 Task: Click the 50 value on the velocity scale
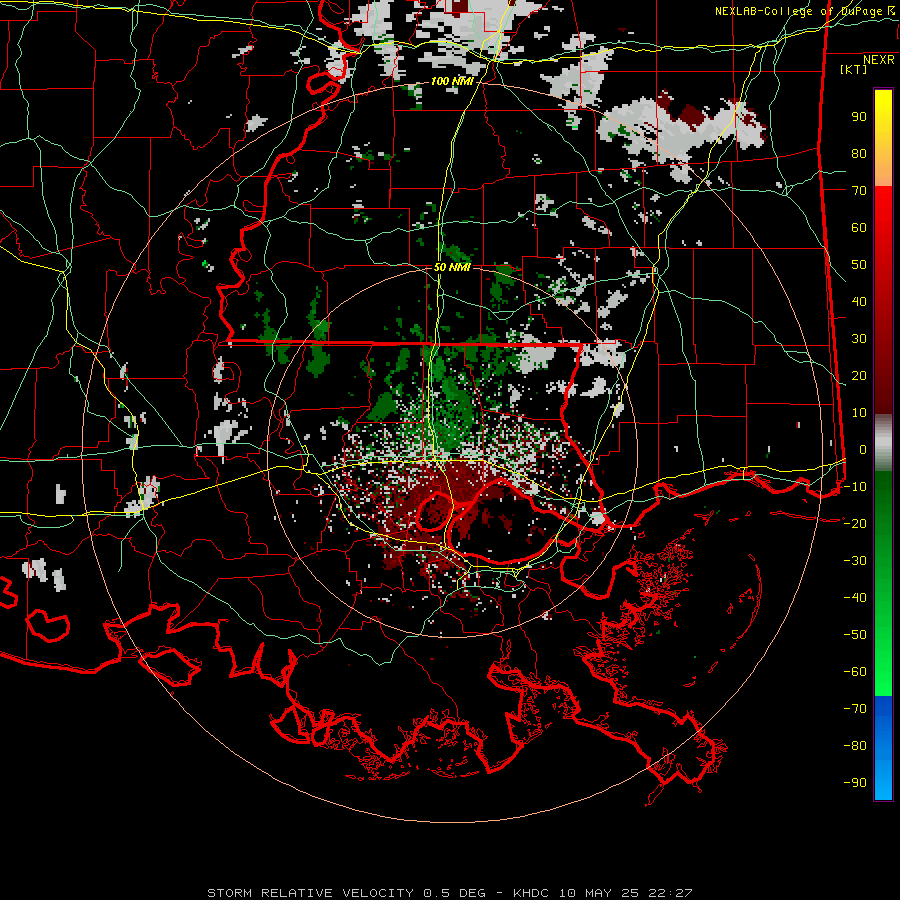tap(859, 265)
